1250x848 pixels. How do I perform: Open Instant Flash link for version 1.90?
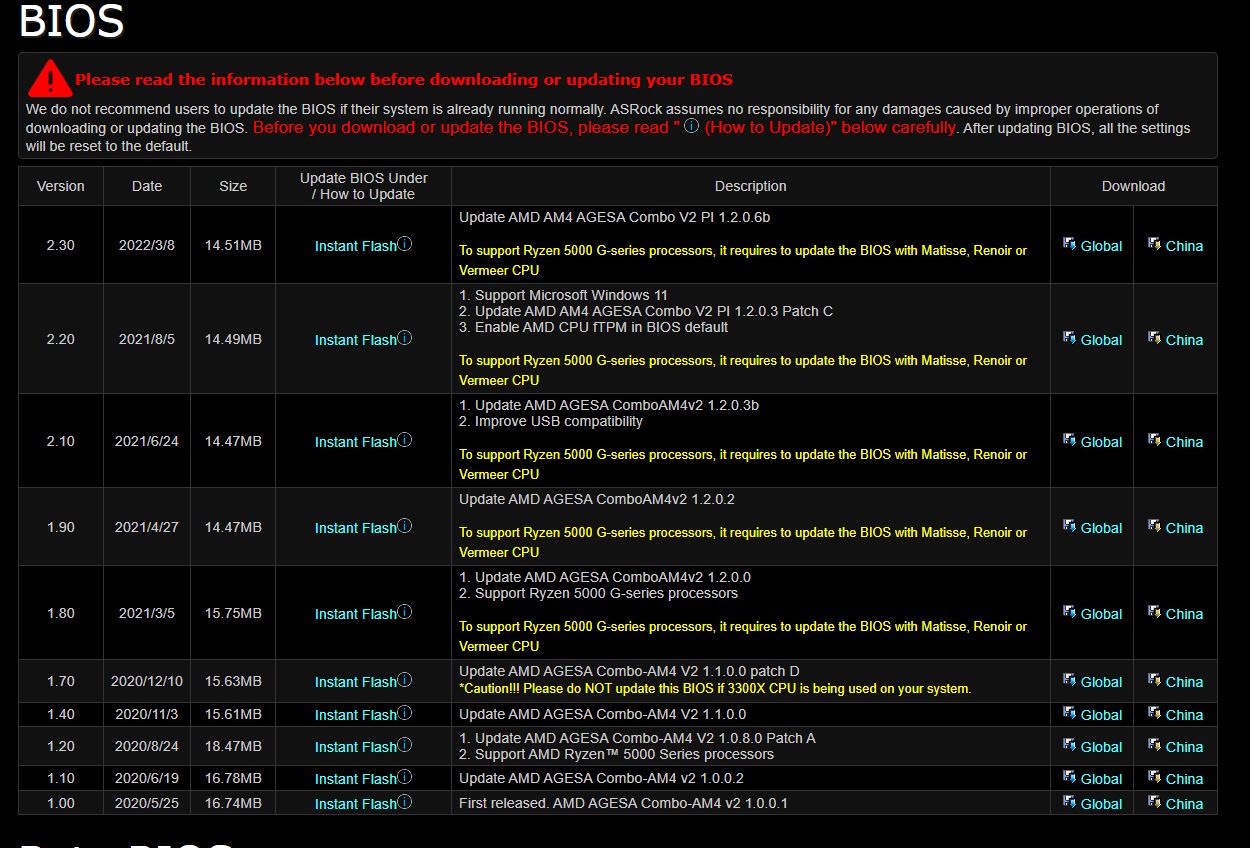(x=355, y=528)
